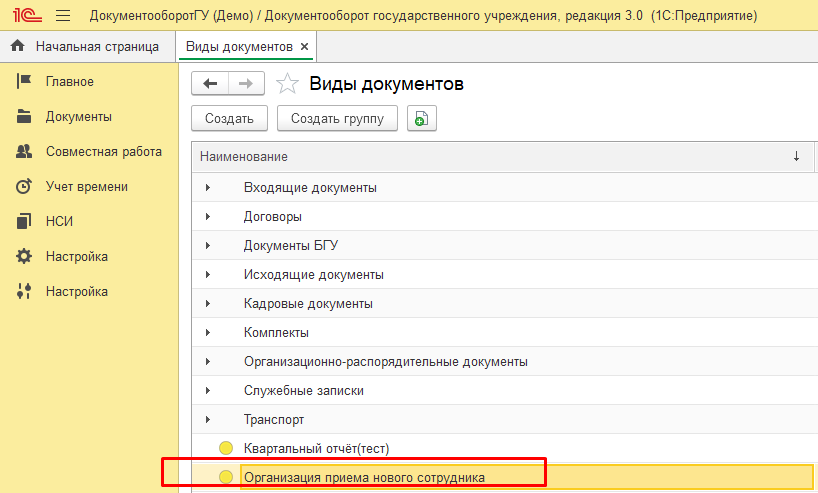Image resolution: width=818 pixels, height=493 pixels.
Task: Open the Совместная работа people icon
Action: click(24, 151)
